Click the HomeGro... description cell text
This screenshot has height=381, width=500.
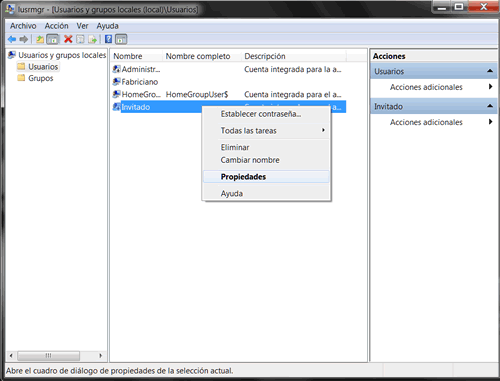(x=293, y=95)
